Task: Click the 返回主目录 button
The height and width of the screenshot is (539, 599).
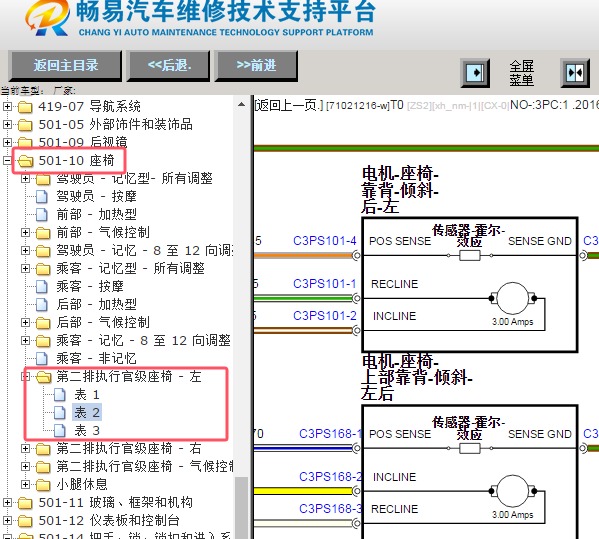Action: [65, 66]
